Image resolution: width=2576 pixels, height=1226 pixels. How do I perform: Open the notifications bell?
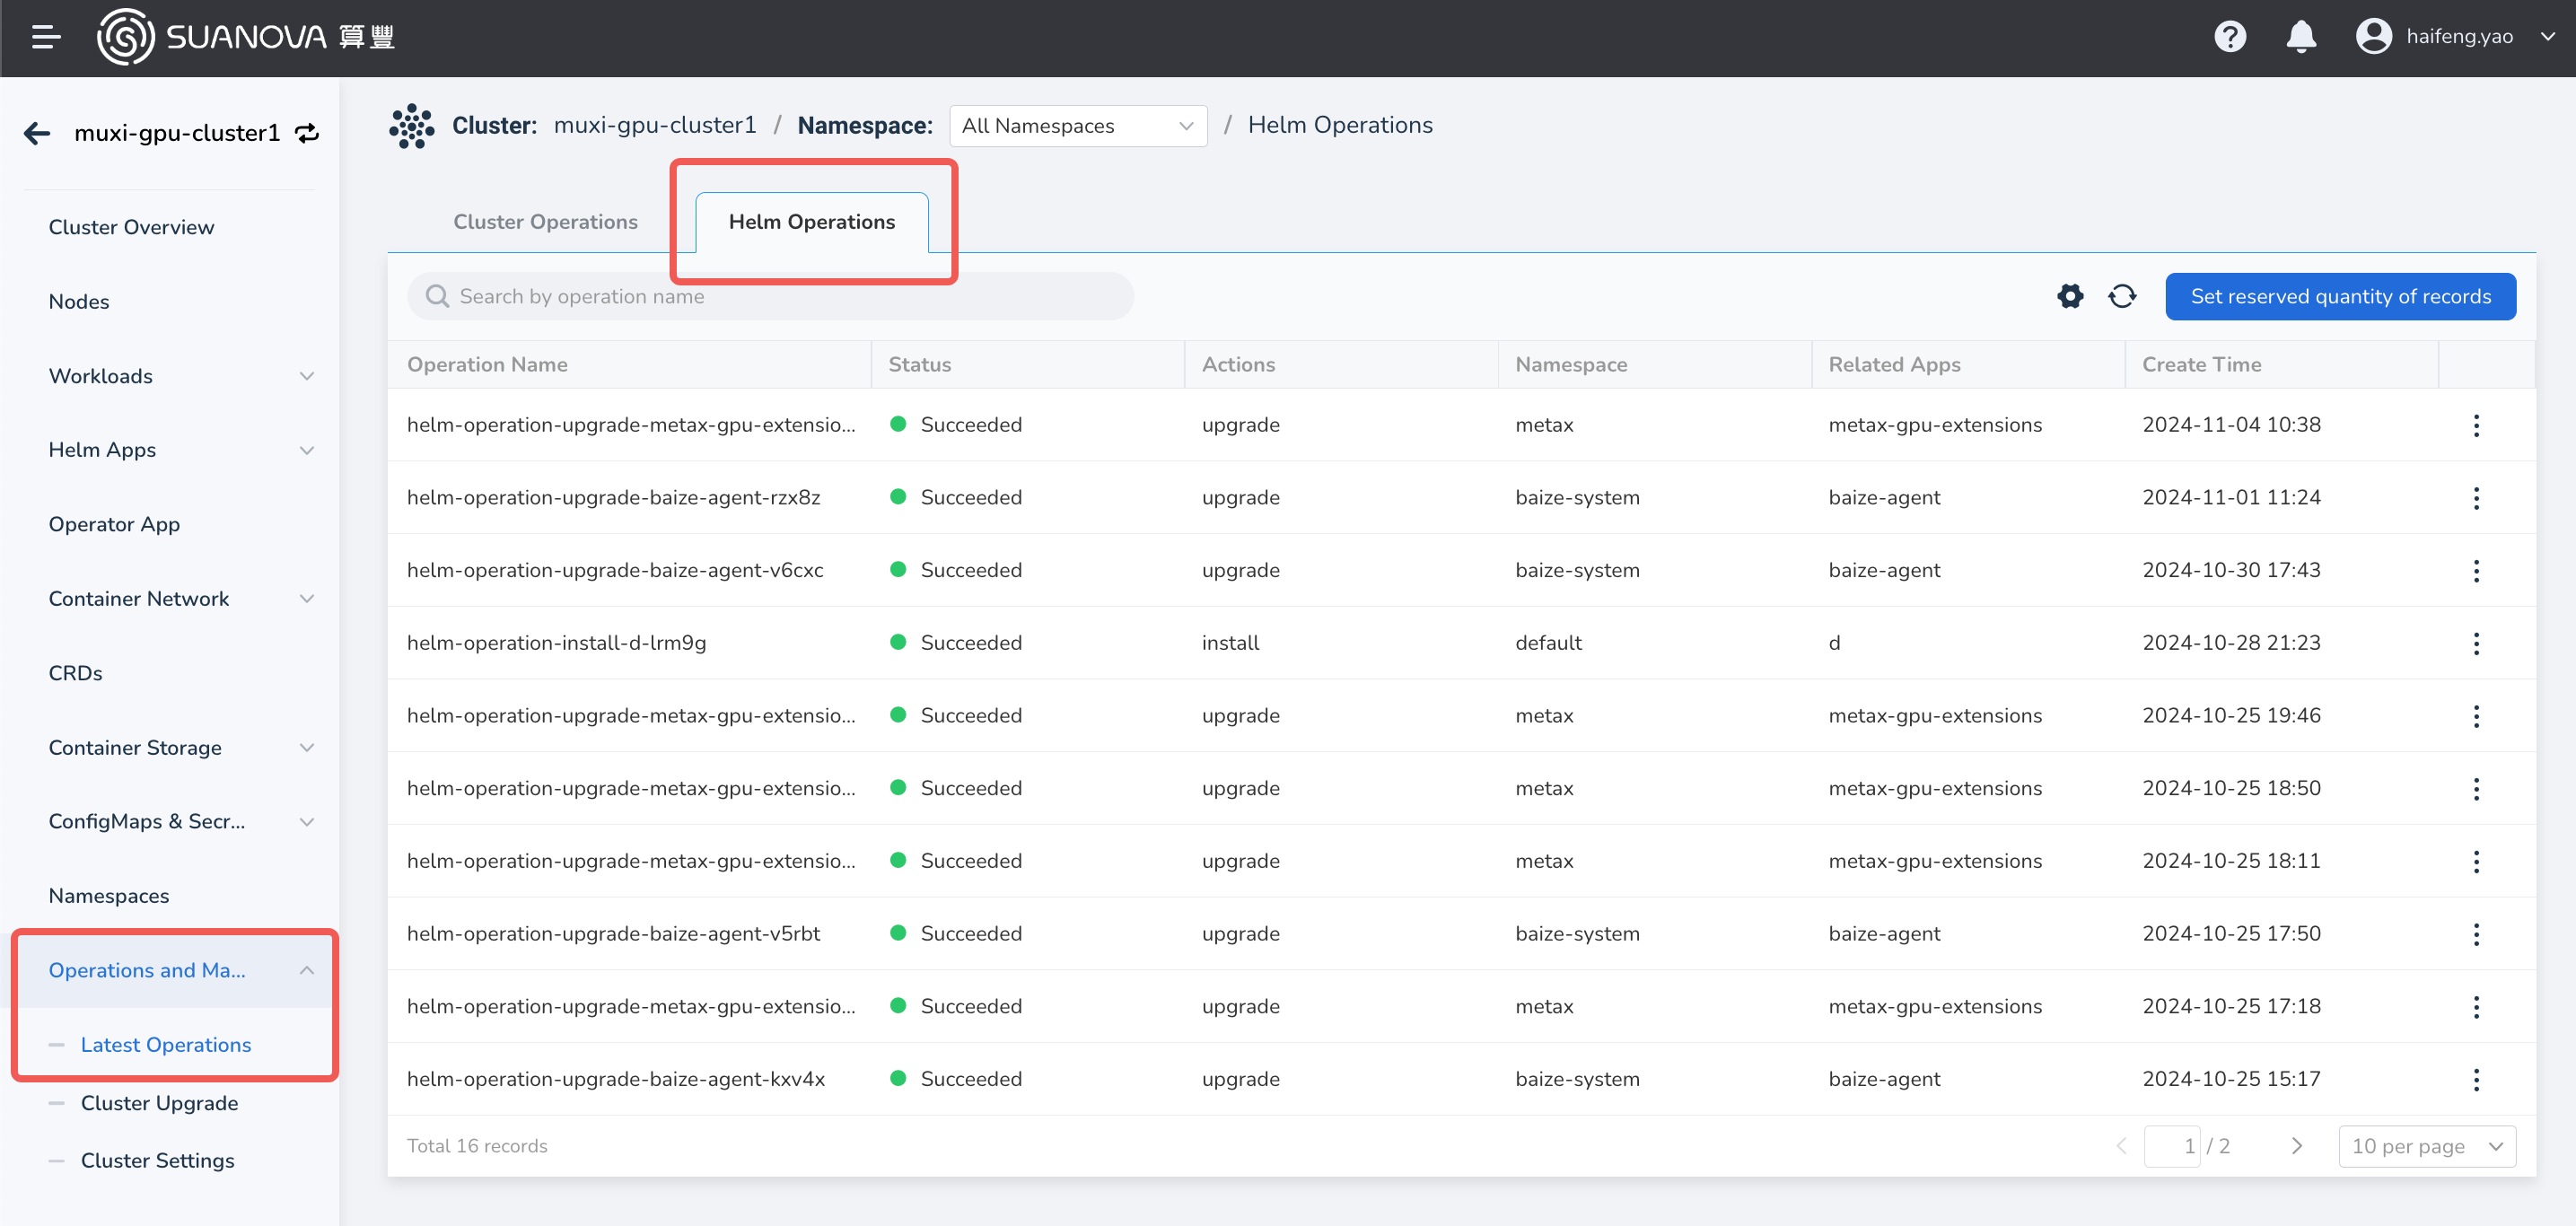(2301, 37)
